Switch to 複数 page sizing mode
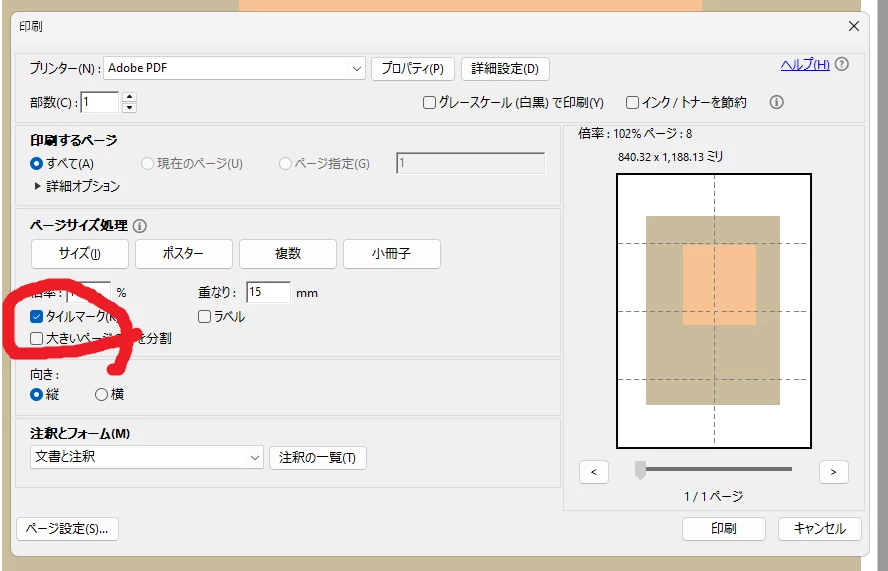The height and width of the screenshot is (571, 888). point(288,254)
